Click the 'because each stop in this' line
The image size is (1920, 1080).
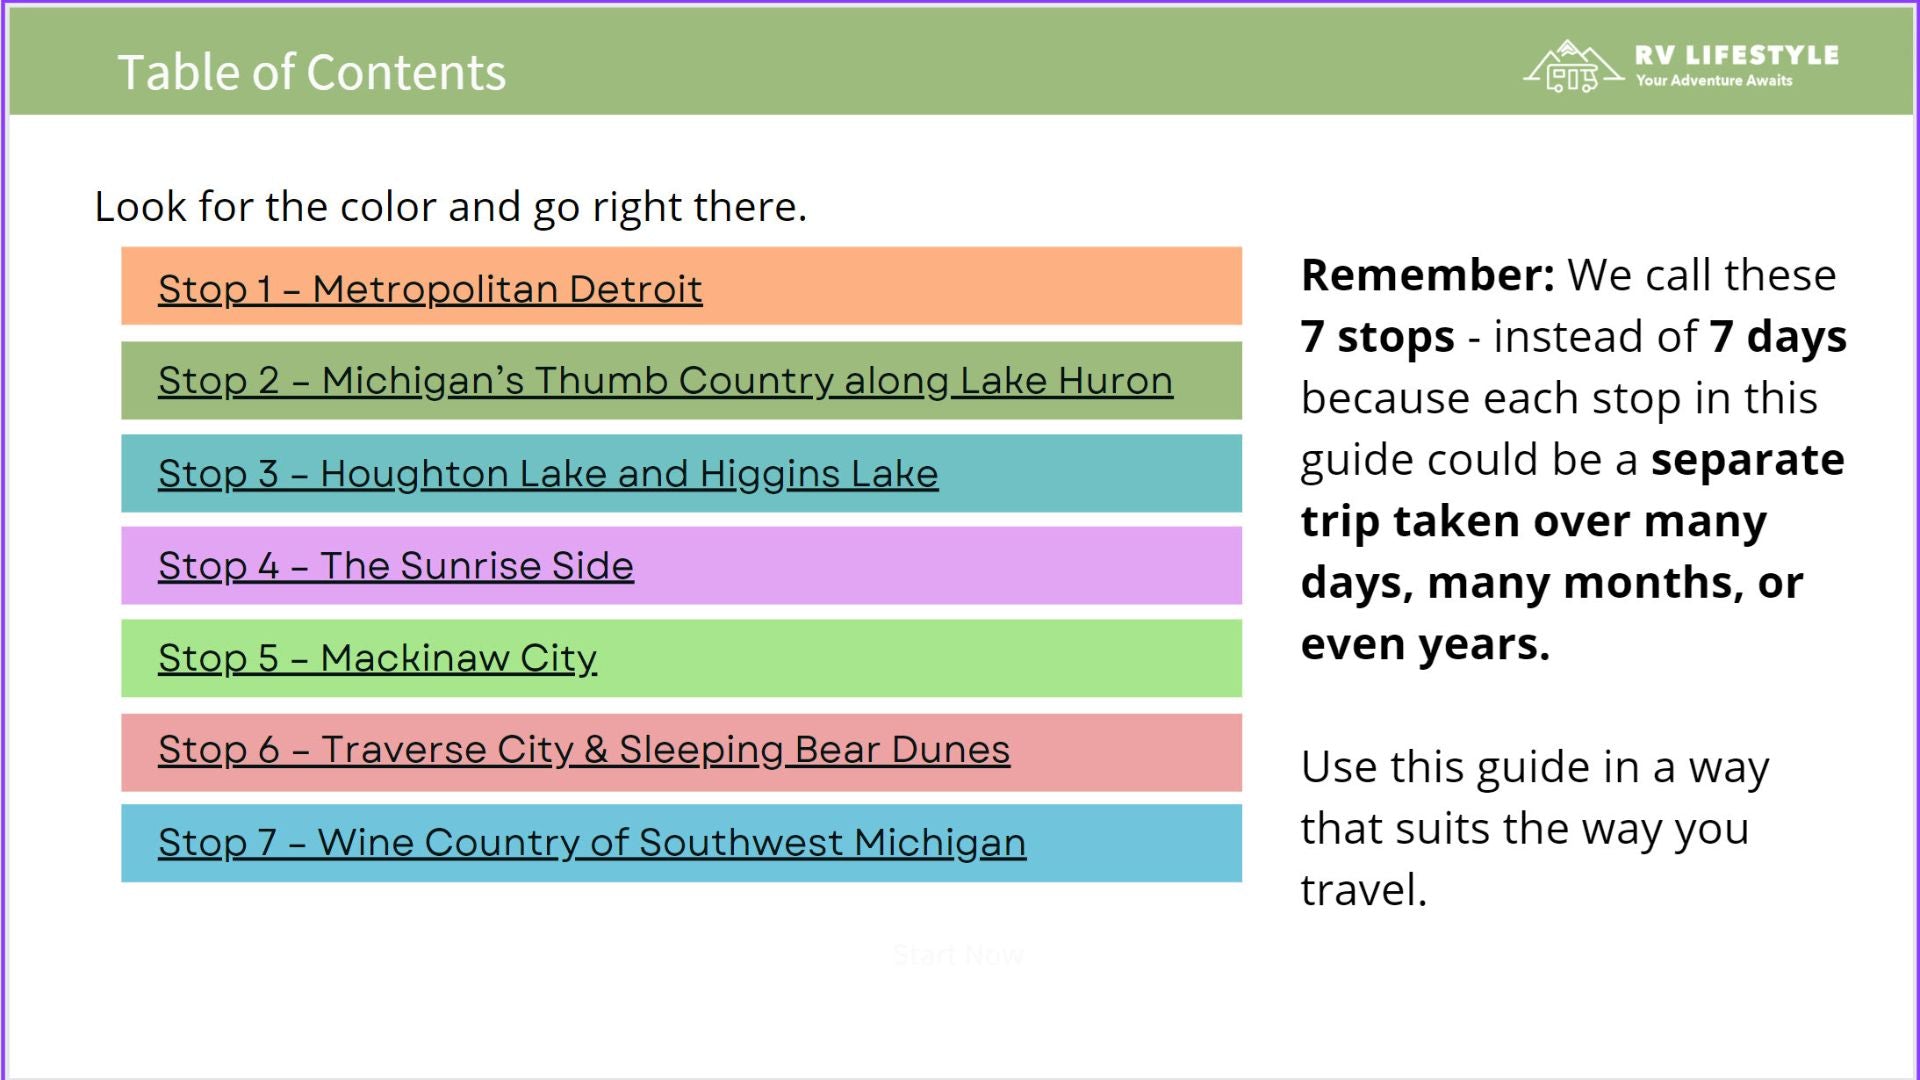pos(1559,399)
